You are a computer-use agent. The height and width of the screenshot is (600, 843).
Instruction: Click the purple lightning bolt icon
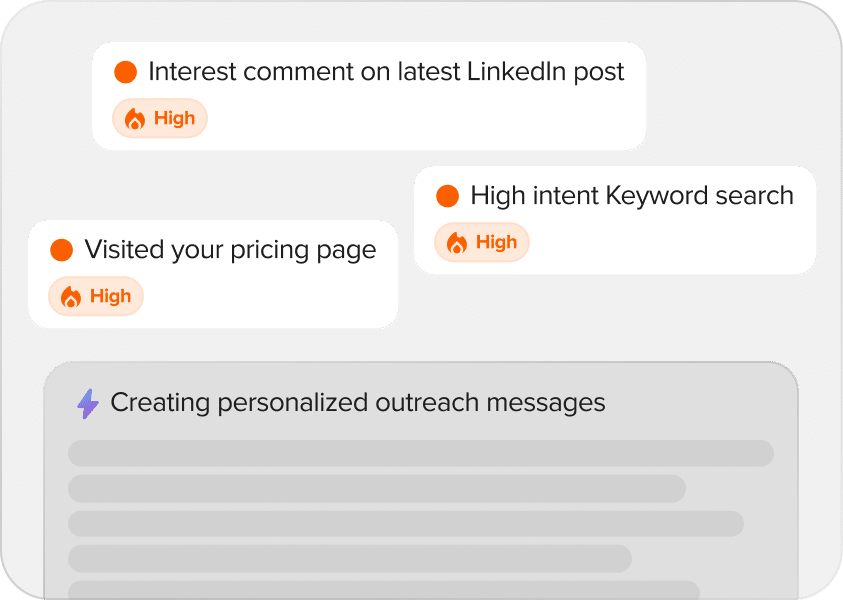click(x=88, y=404)
